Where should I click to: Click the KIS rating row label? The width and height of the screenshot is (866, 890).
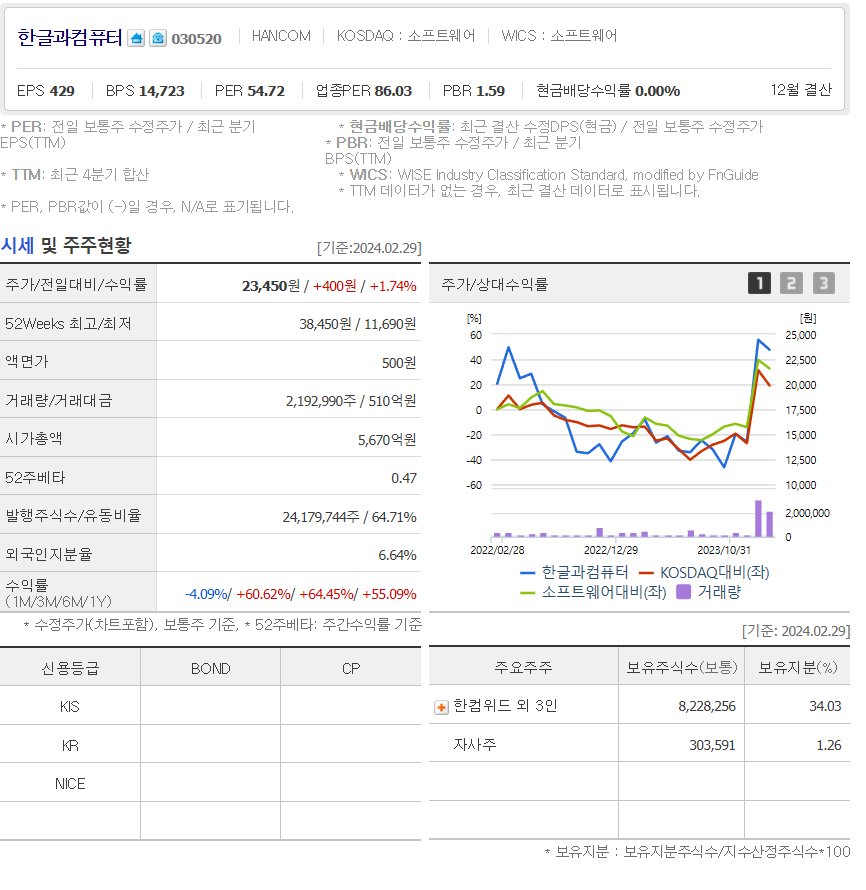pyautogui.click(x=70, y=707)
